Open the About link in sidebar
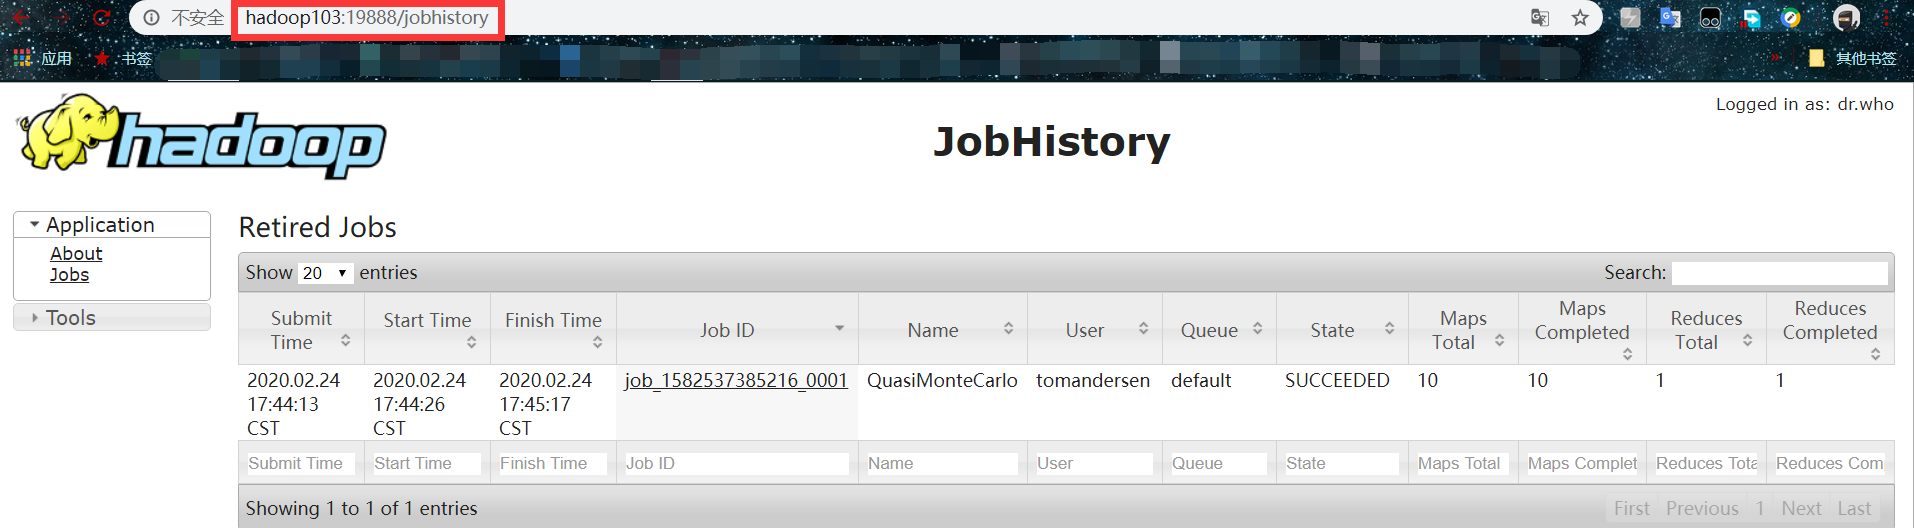This screenshot has width=1914, height=528. point(76,254)
